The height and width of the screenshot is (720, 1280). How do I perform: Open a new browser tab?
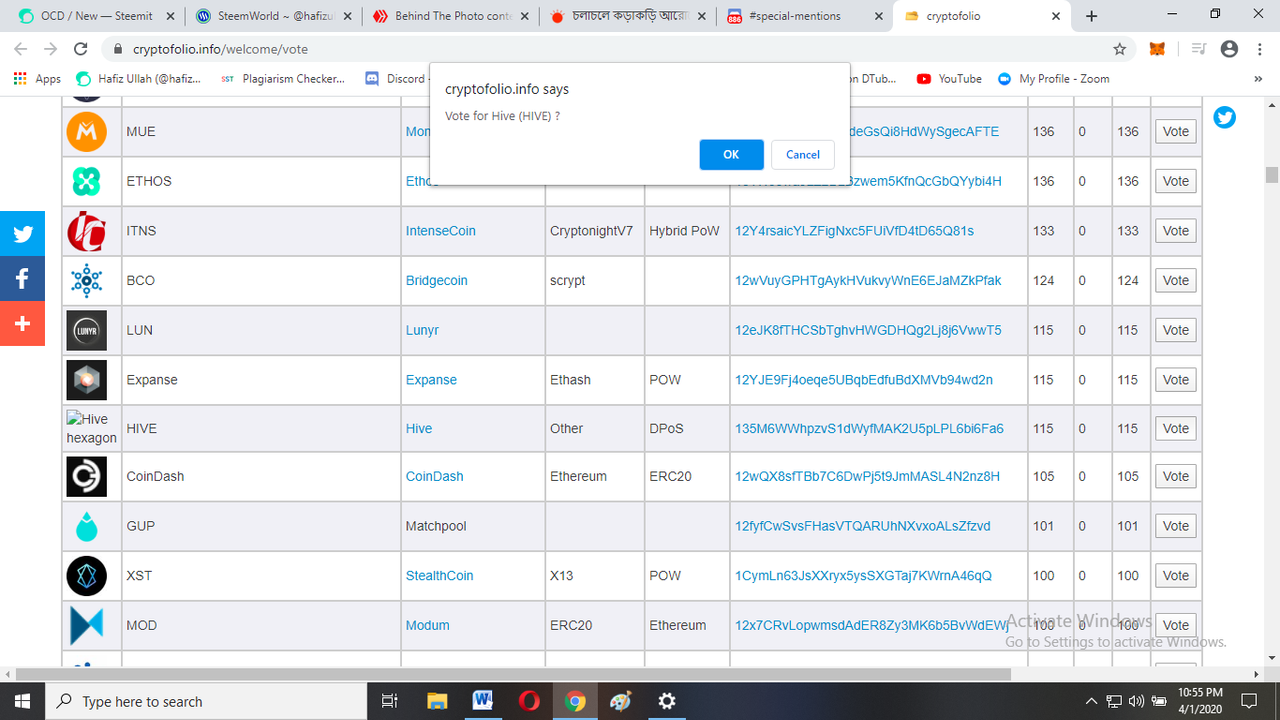coord(1091,16)
